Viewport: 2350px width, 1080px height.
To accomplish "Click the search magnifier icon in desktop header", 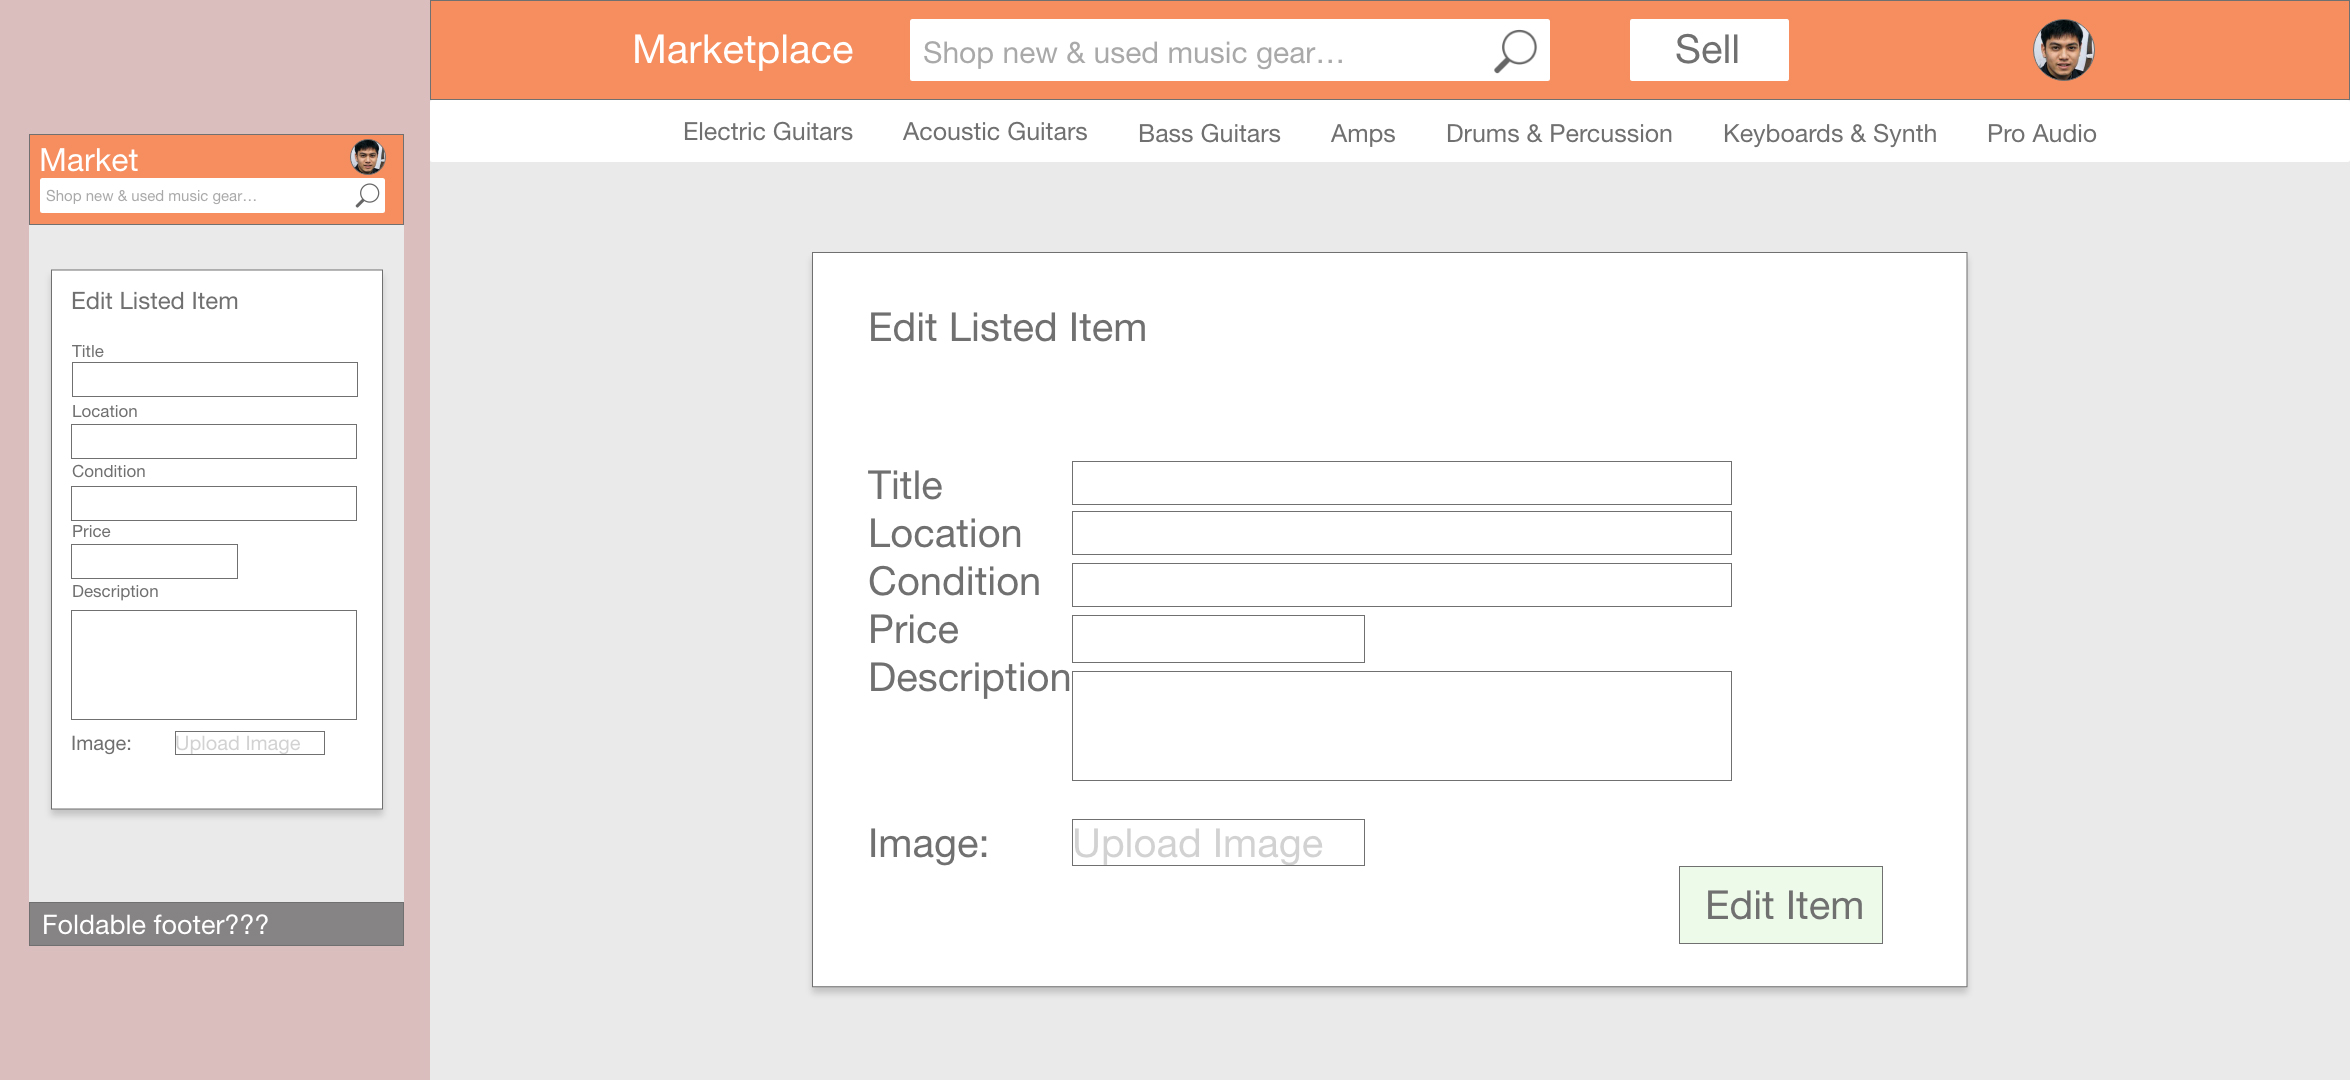I will (x=1515, y=50).
